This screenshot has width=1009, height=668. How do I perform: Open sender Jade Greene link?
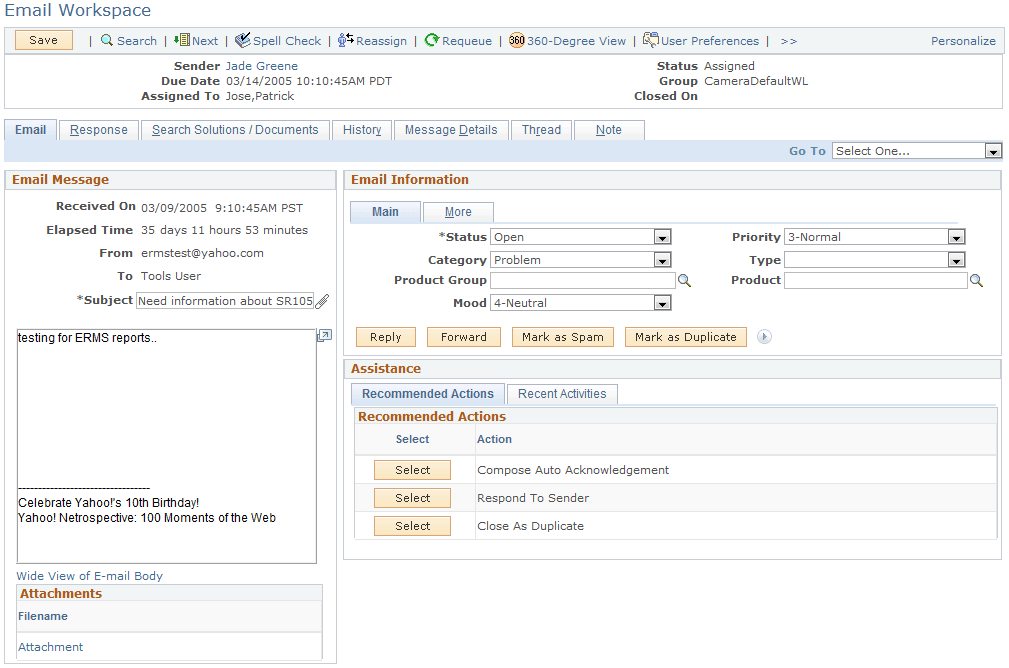pos(261,66)
